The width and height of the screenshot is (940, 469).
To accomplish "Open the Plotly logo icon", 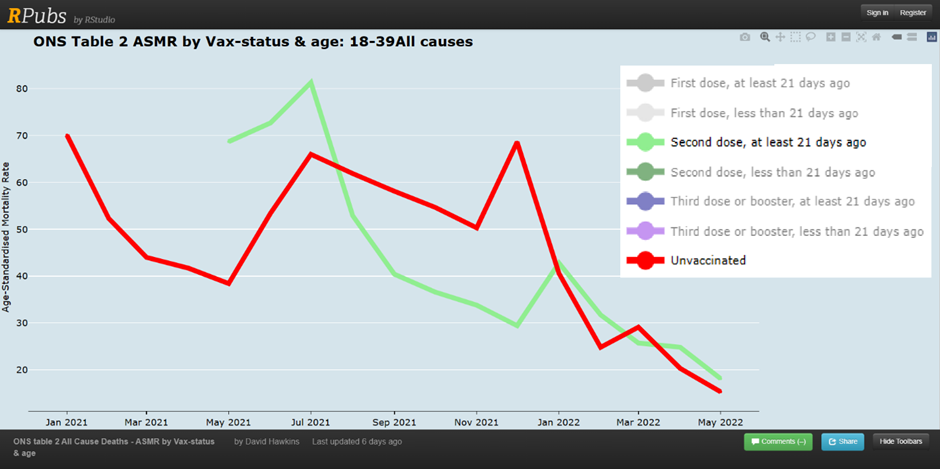I will coord(931,37).
